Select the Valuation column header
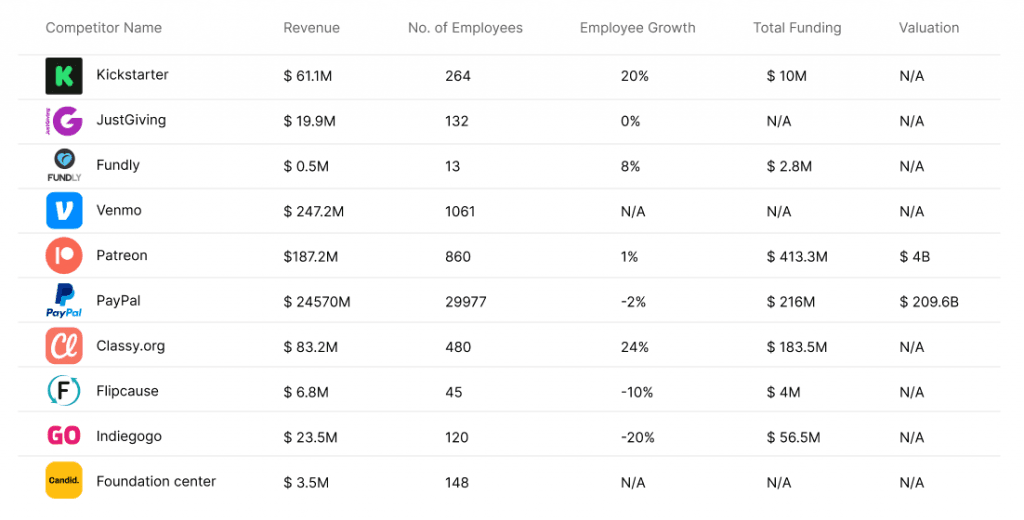The width and height of the screenshot is (1024, 520). [928, 28]
